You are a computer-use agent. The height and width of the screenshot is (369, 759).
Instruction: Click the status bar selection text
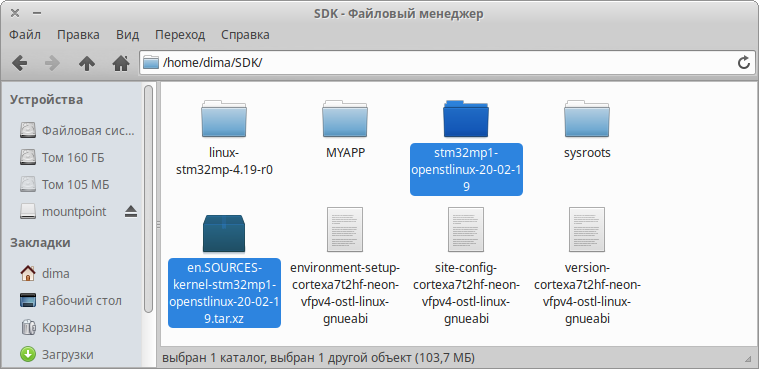click(x=318, y=358)
